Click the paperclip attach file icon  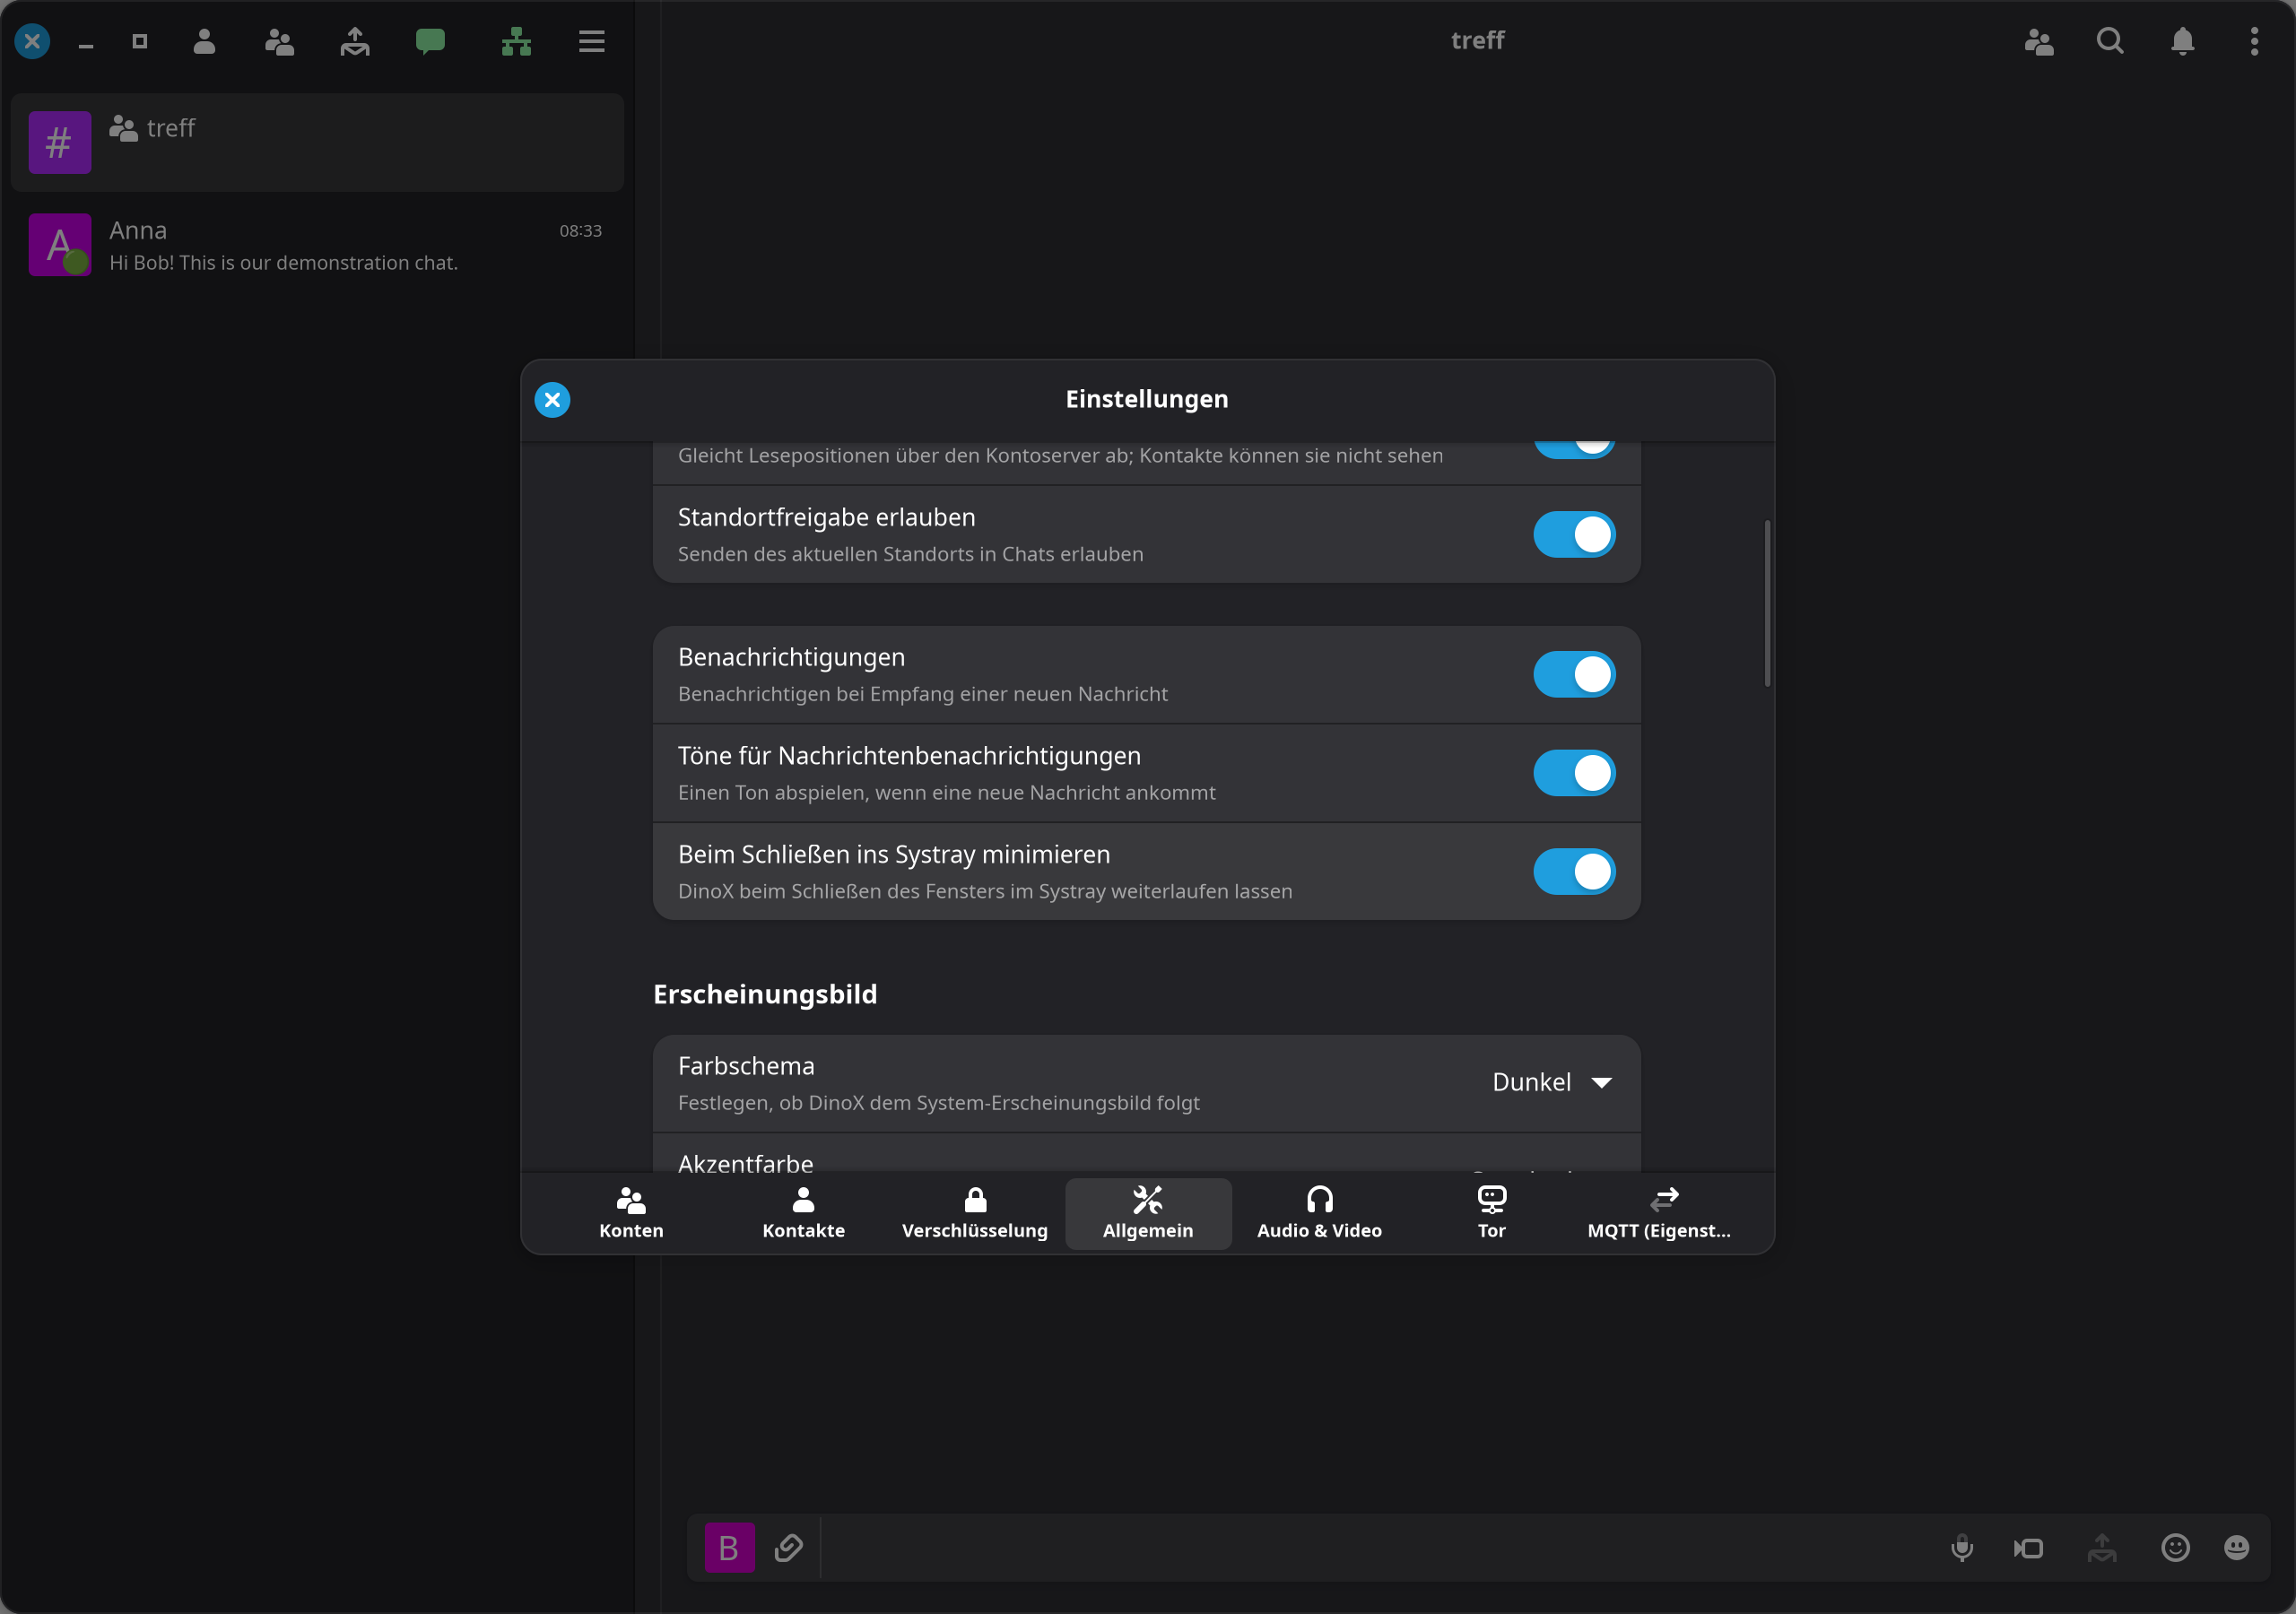[x=789, y=1548]
